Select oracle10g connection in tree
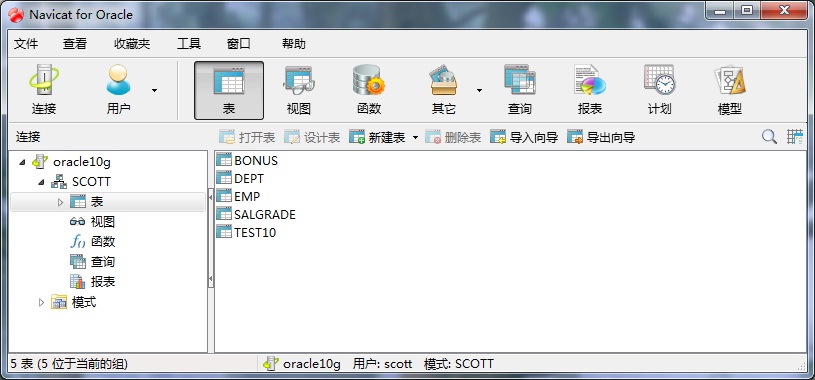815x380 pixels. [71, 162]
